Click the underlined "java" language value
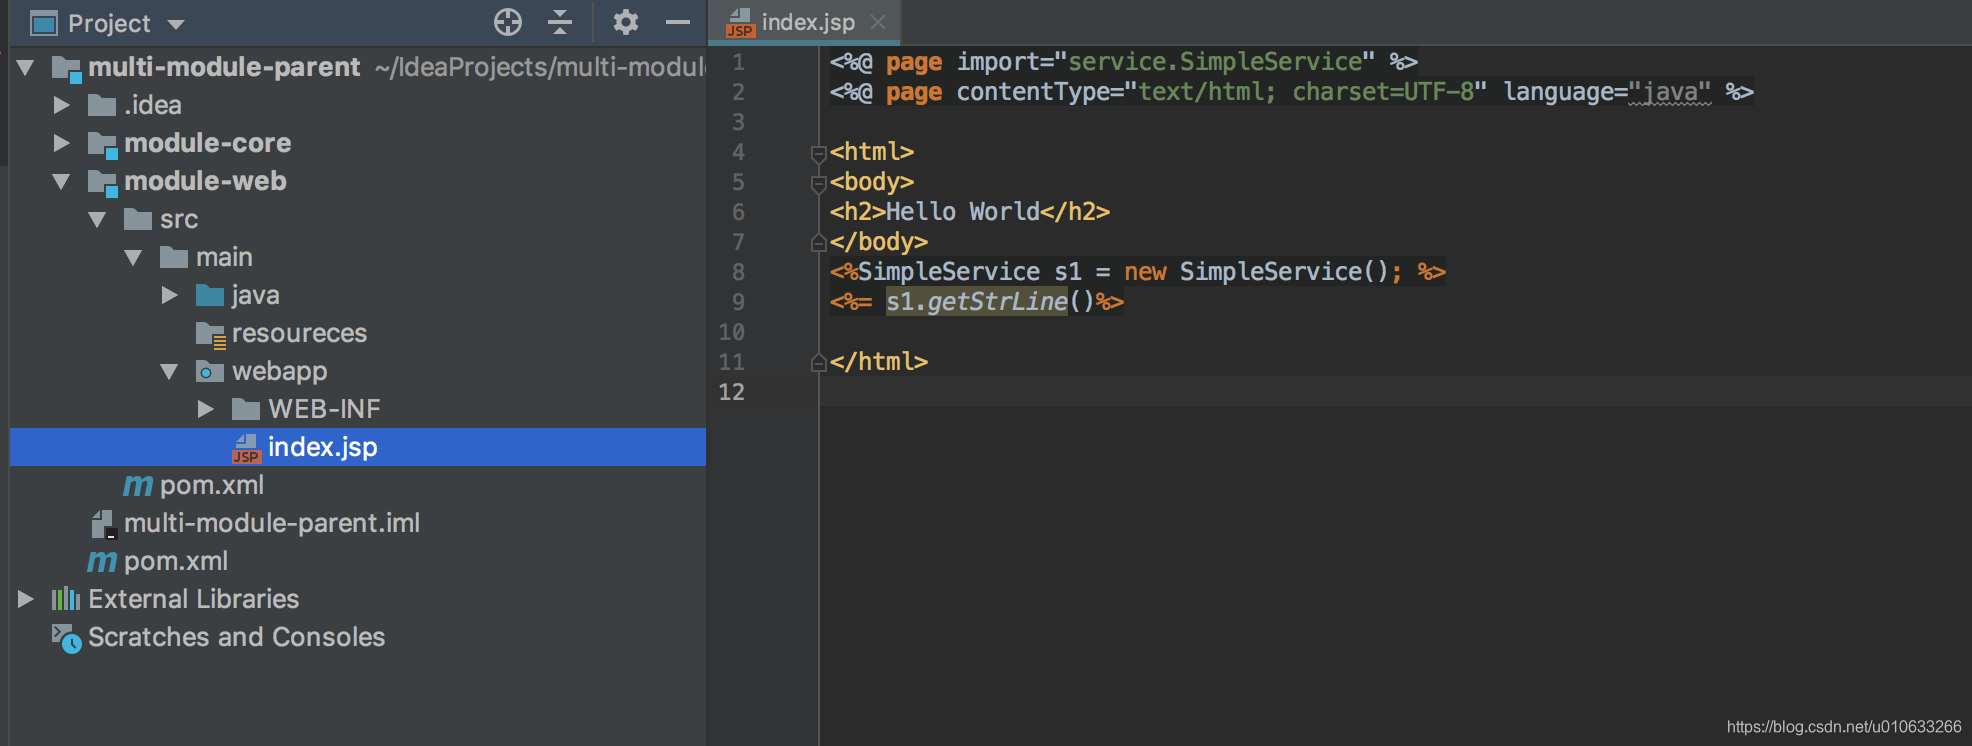The image size is (1972, 746). [1670, 92]
